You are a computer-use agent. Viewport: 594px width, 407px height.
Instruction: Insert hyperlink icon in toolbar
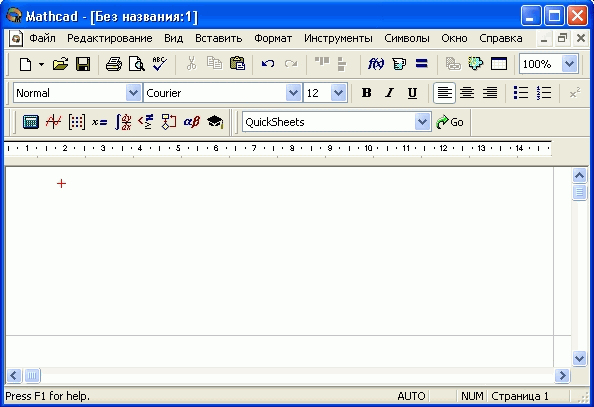point(453,64)
